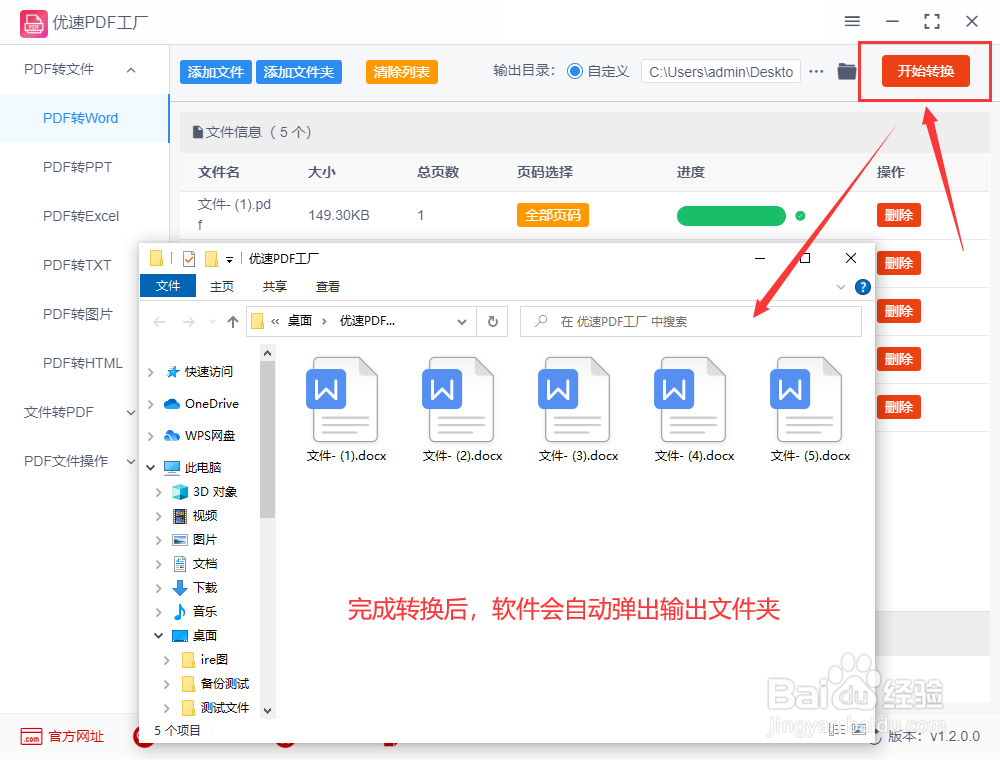Image resolution: width=1000 pixels, height=760 pixels.
Task: Go up one folder level in Explorer
Action: coord(233,322)
